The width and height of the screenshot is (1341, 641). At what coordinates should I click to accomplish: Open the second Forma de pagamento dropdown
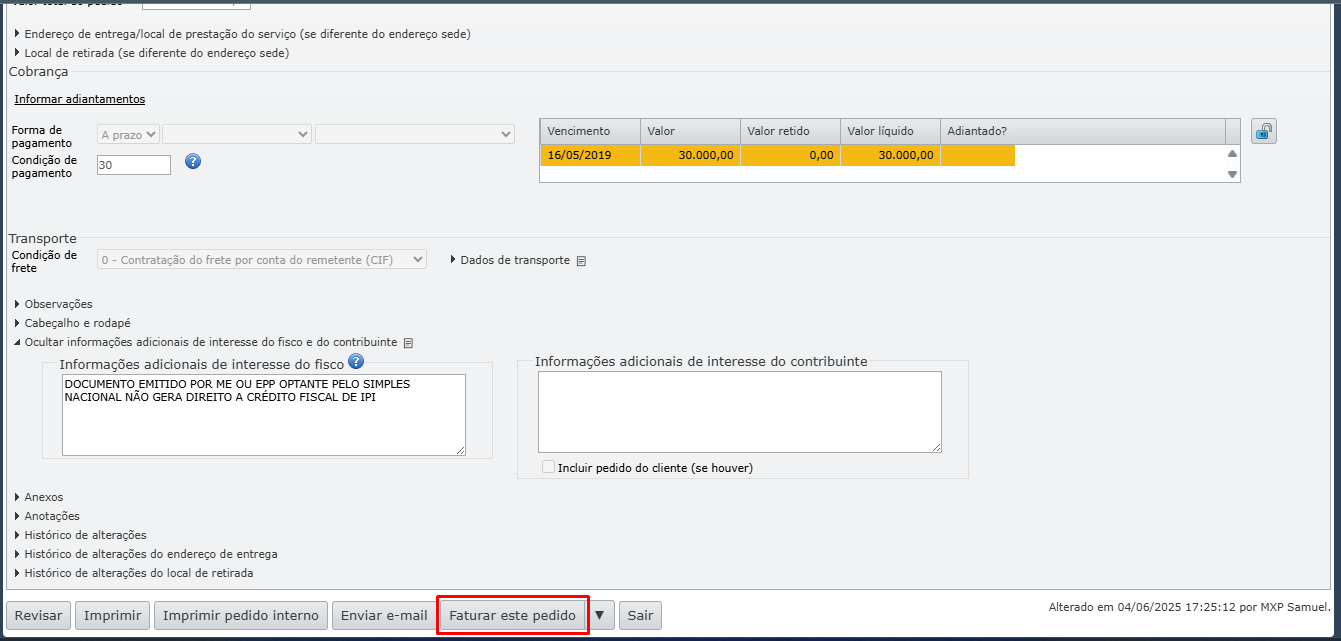point(237,134)
